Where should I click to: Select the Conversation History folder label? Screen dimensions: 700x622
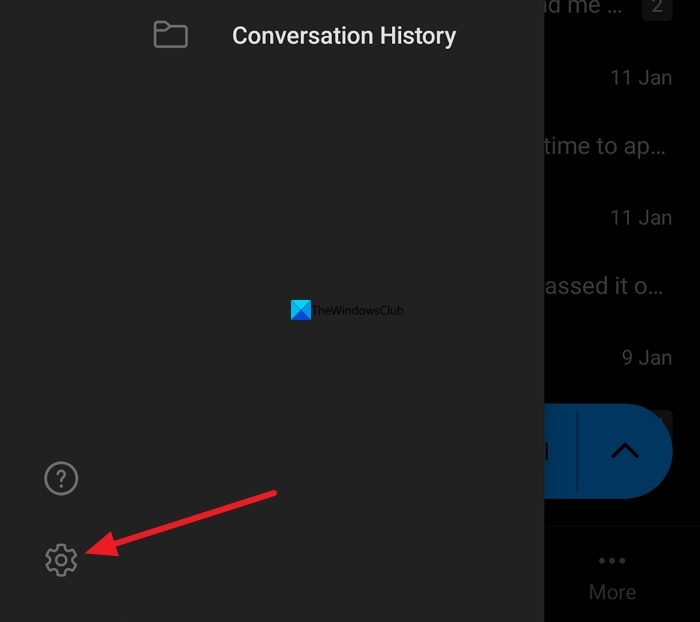pos(343,36)
